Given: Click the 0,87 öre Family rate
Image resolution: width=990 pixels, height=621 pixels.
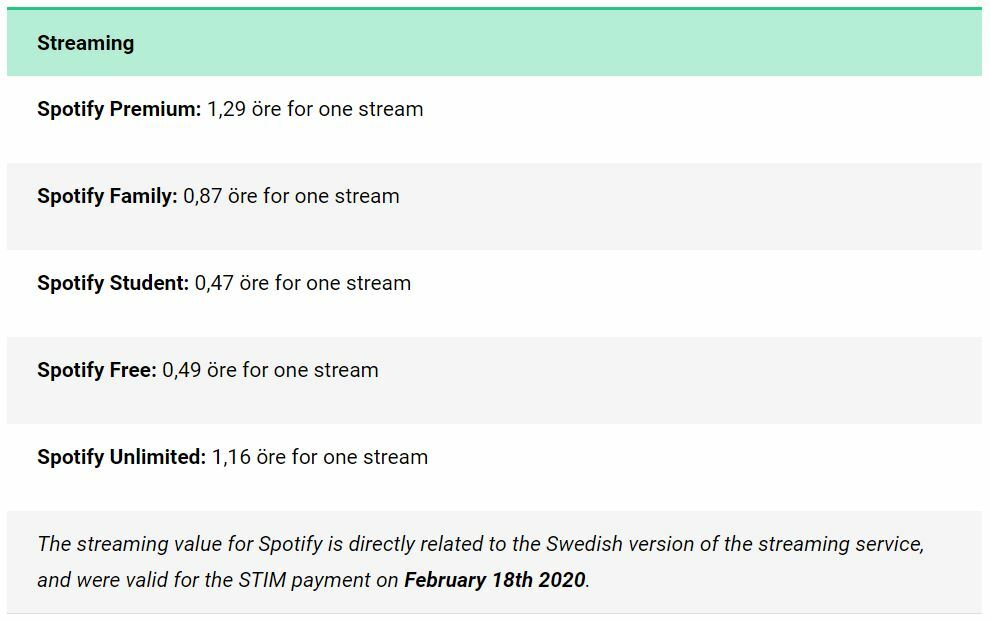Looking at the screenshot, I should (220, 196).
